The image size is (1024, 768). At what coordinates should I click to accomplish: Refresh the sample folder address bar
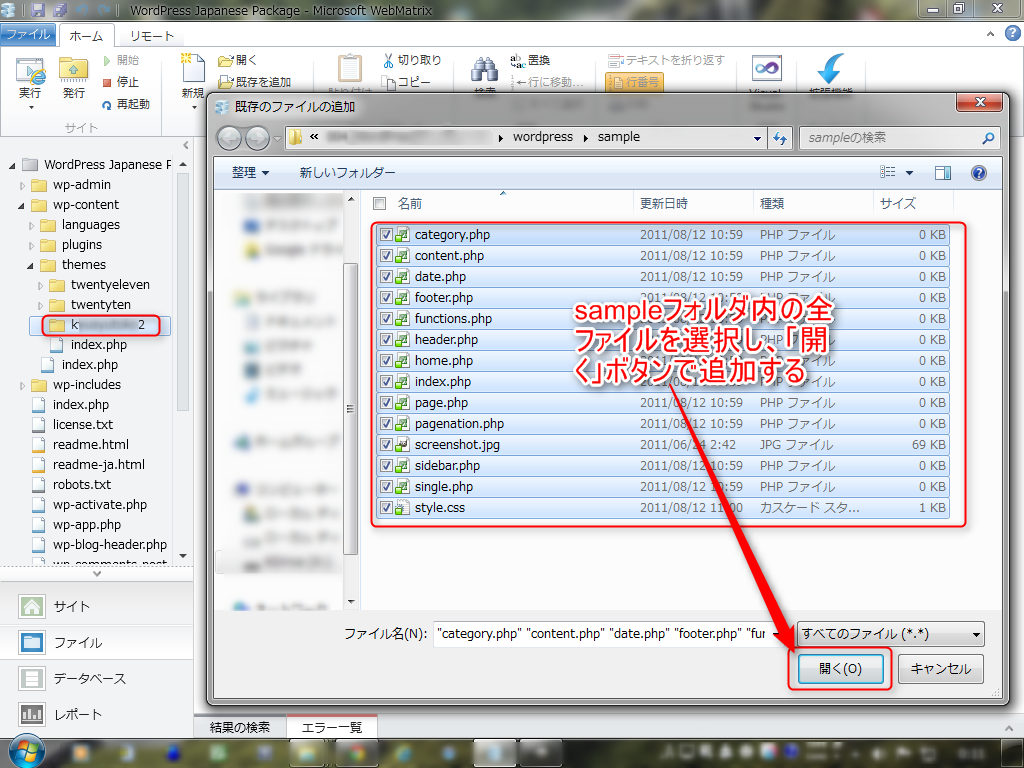(x=780, y=138)
